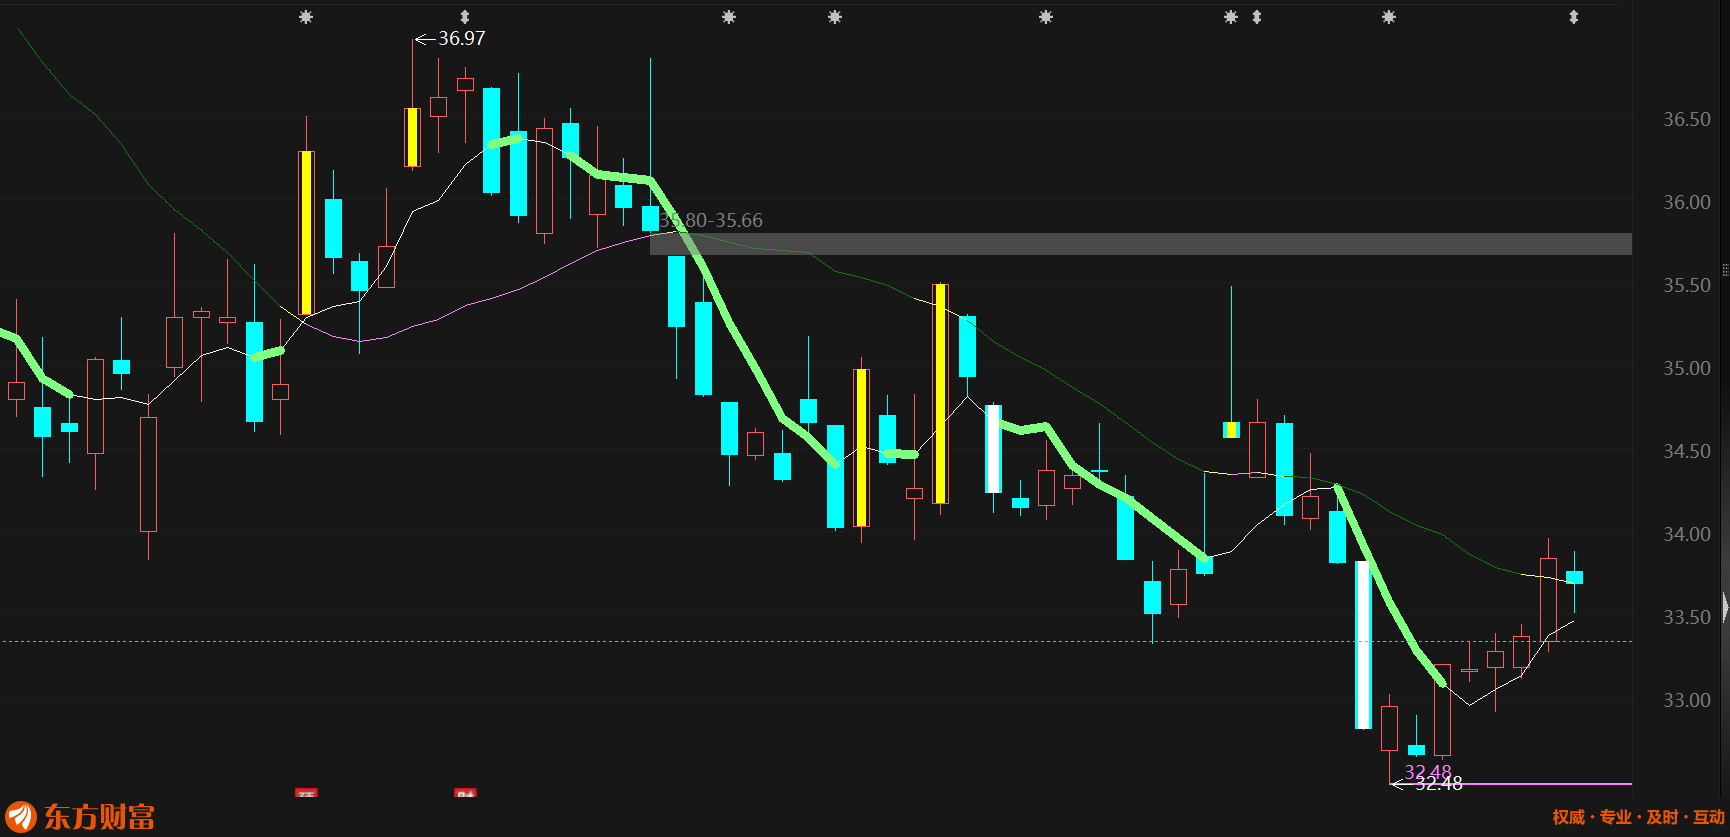Click the 东方财富 brand text
Viewport: 1730px width, 837px height.
[x=99, y=817]
